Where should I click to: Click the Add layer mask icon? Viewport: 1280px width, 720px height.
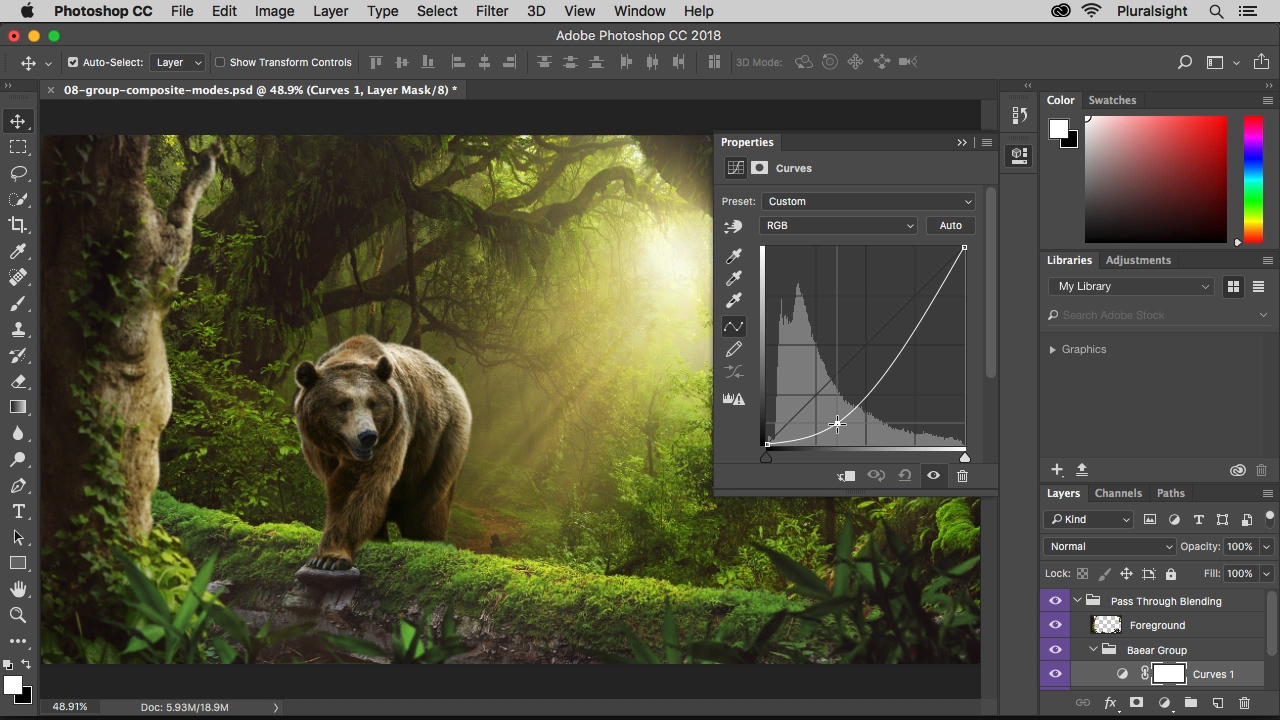(1137, 703)
